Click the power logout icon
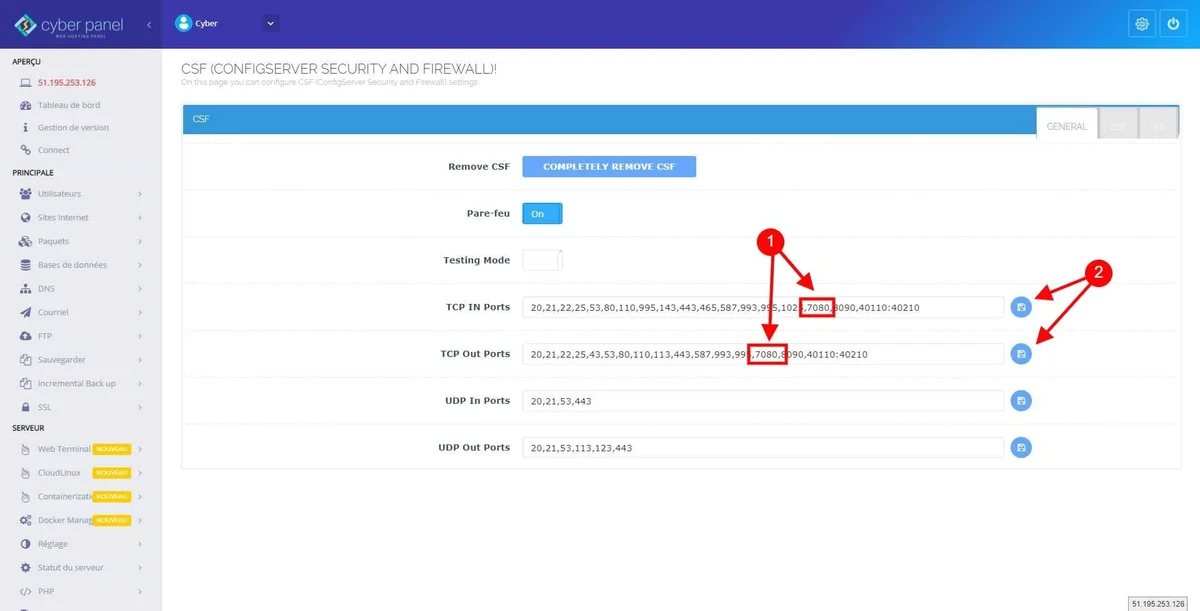Viewport: 1200px width, 611px height. point(1173,24)
